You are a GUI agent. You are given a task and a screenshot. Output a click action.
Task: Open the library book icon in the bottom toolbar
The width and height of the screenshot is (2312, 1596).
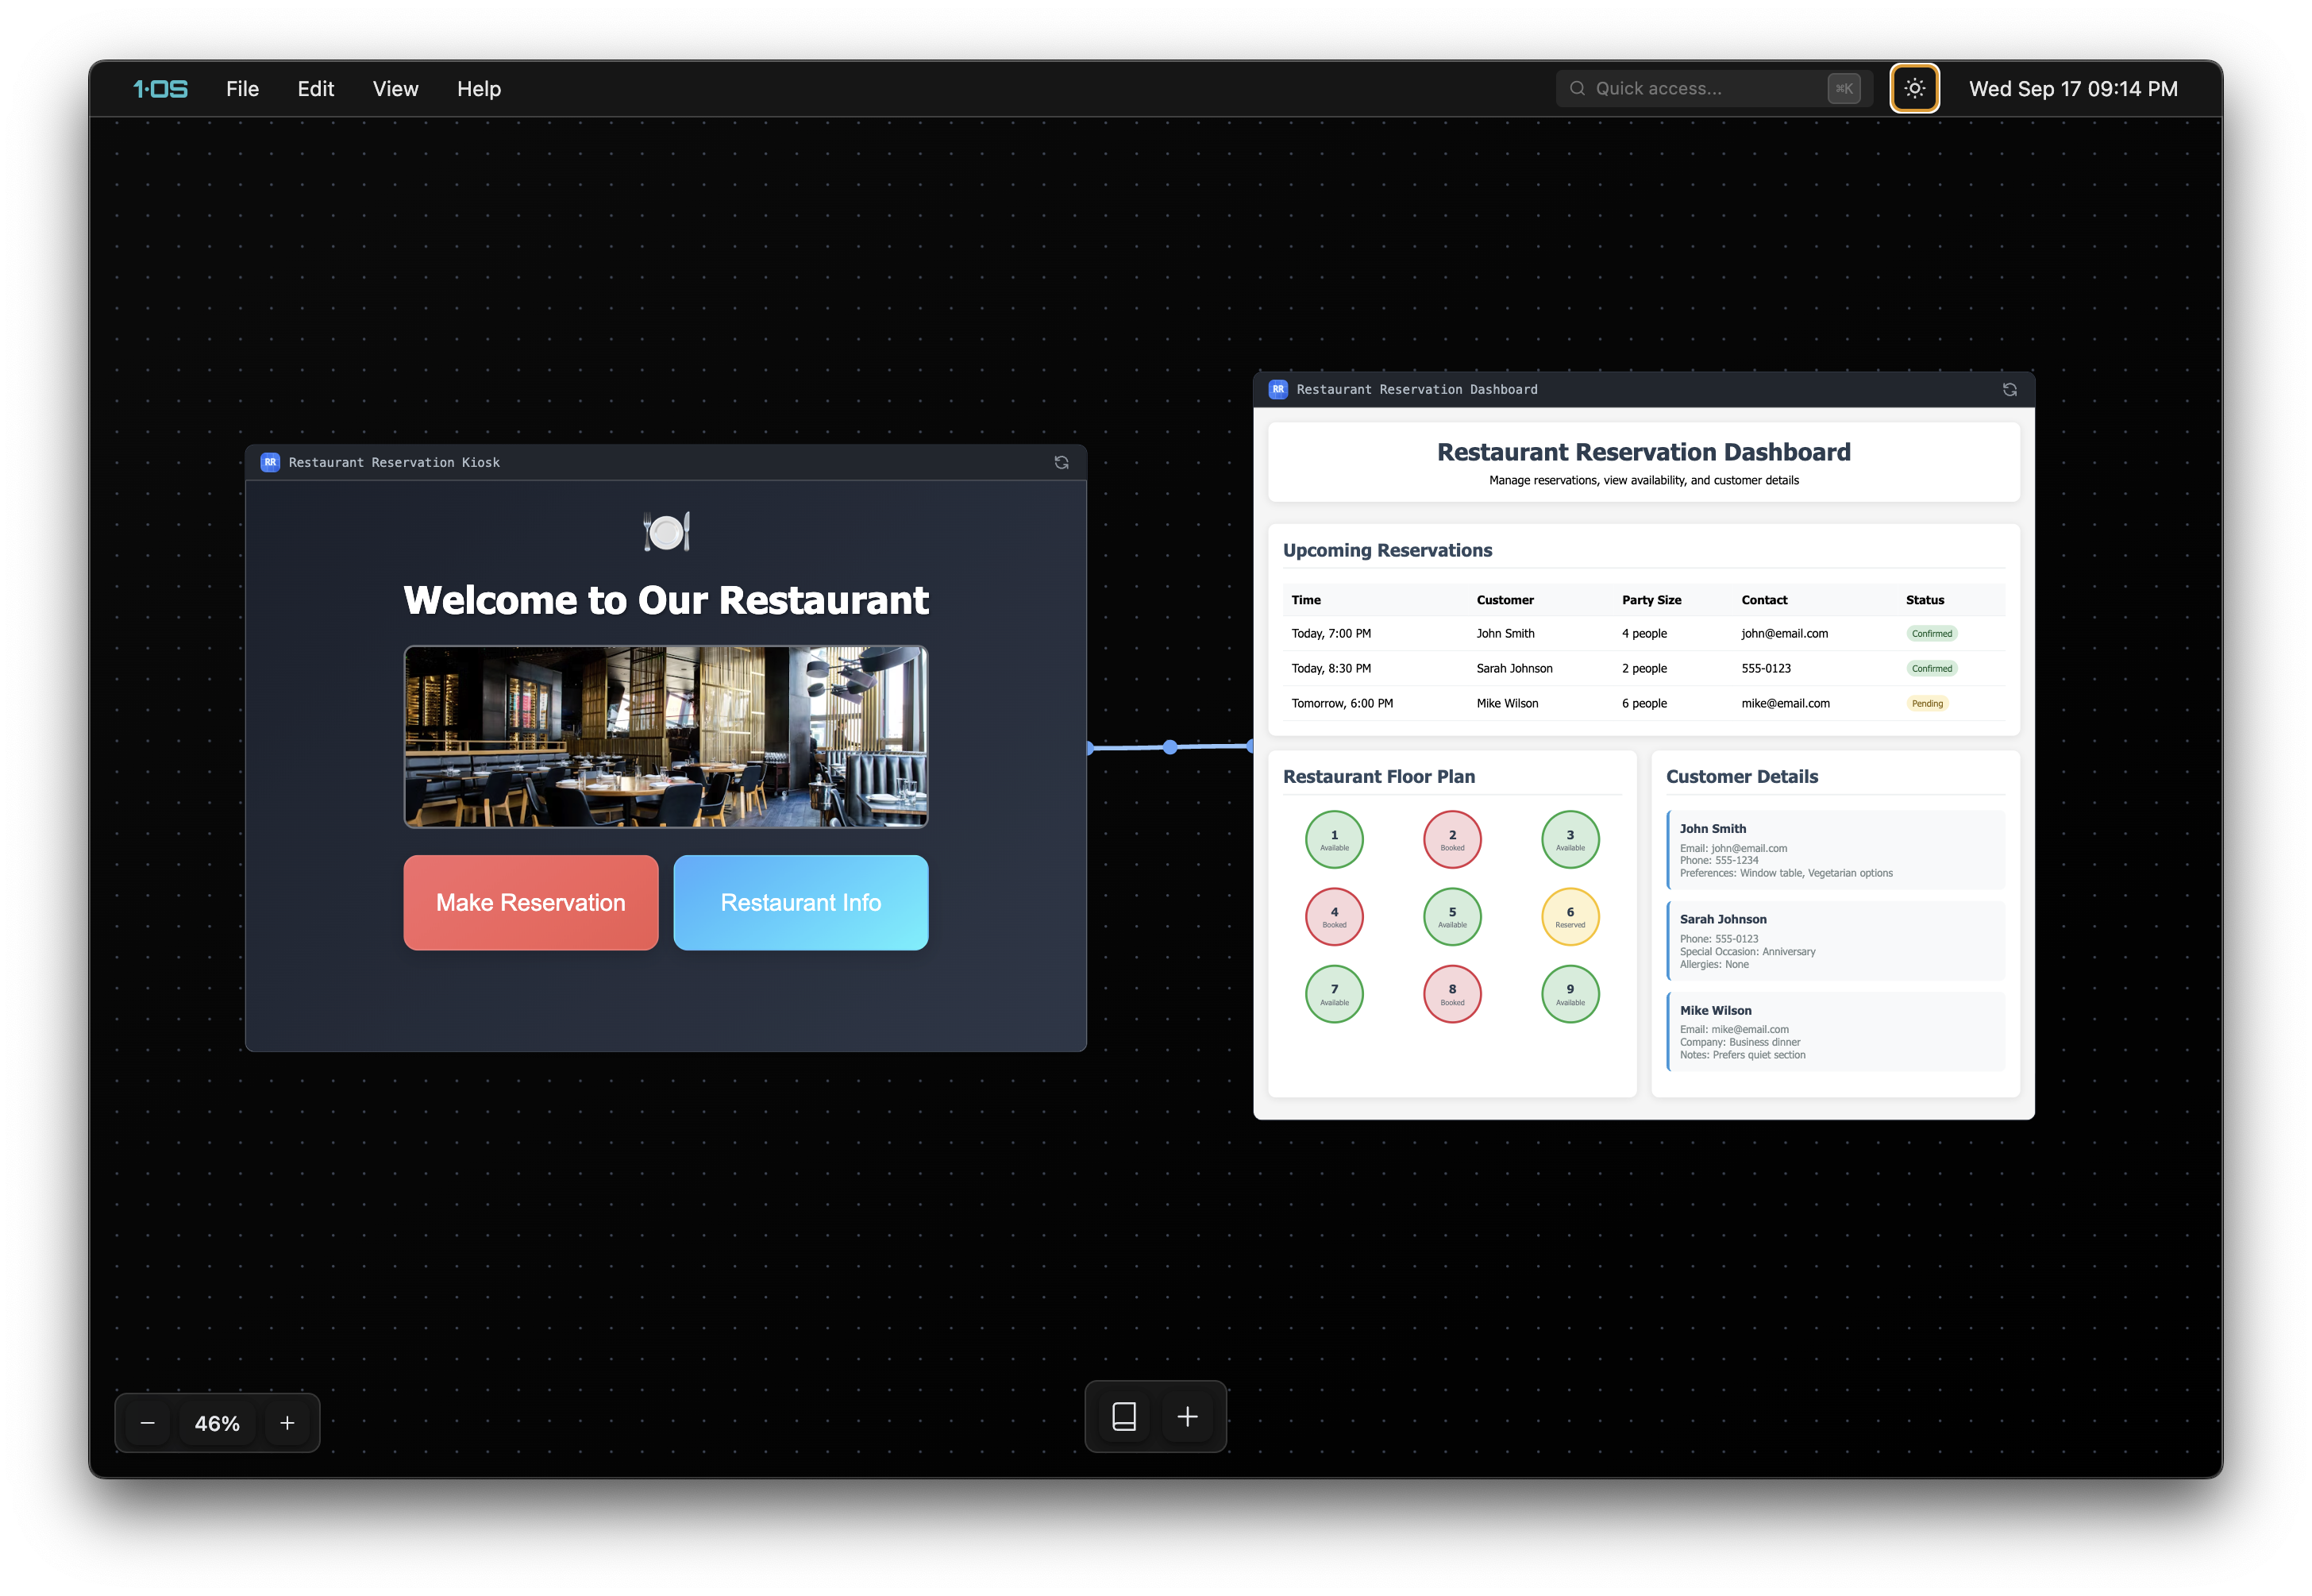pyautogui.click(x=1124, y=1416)
